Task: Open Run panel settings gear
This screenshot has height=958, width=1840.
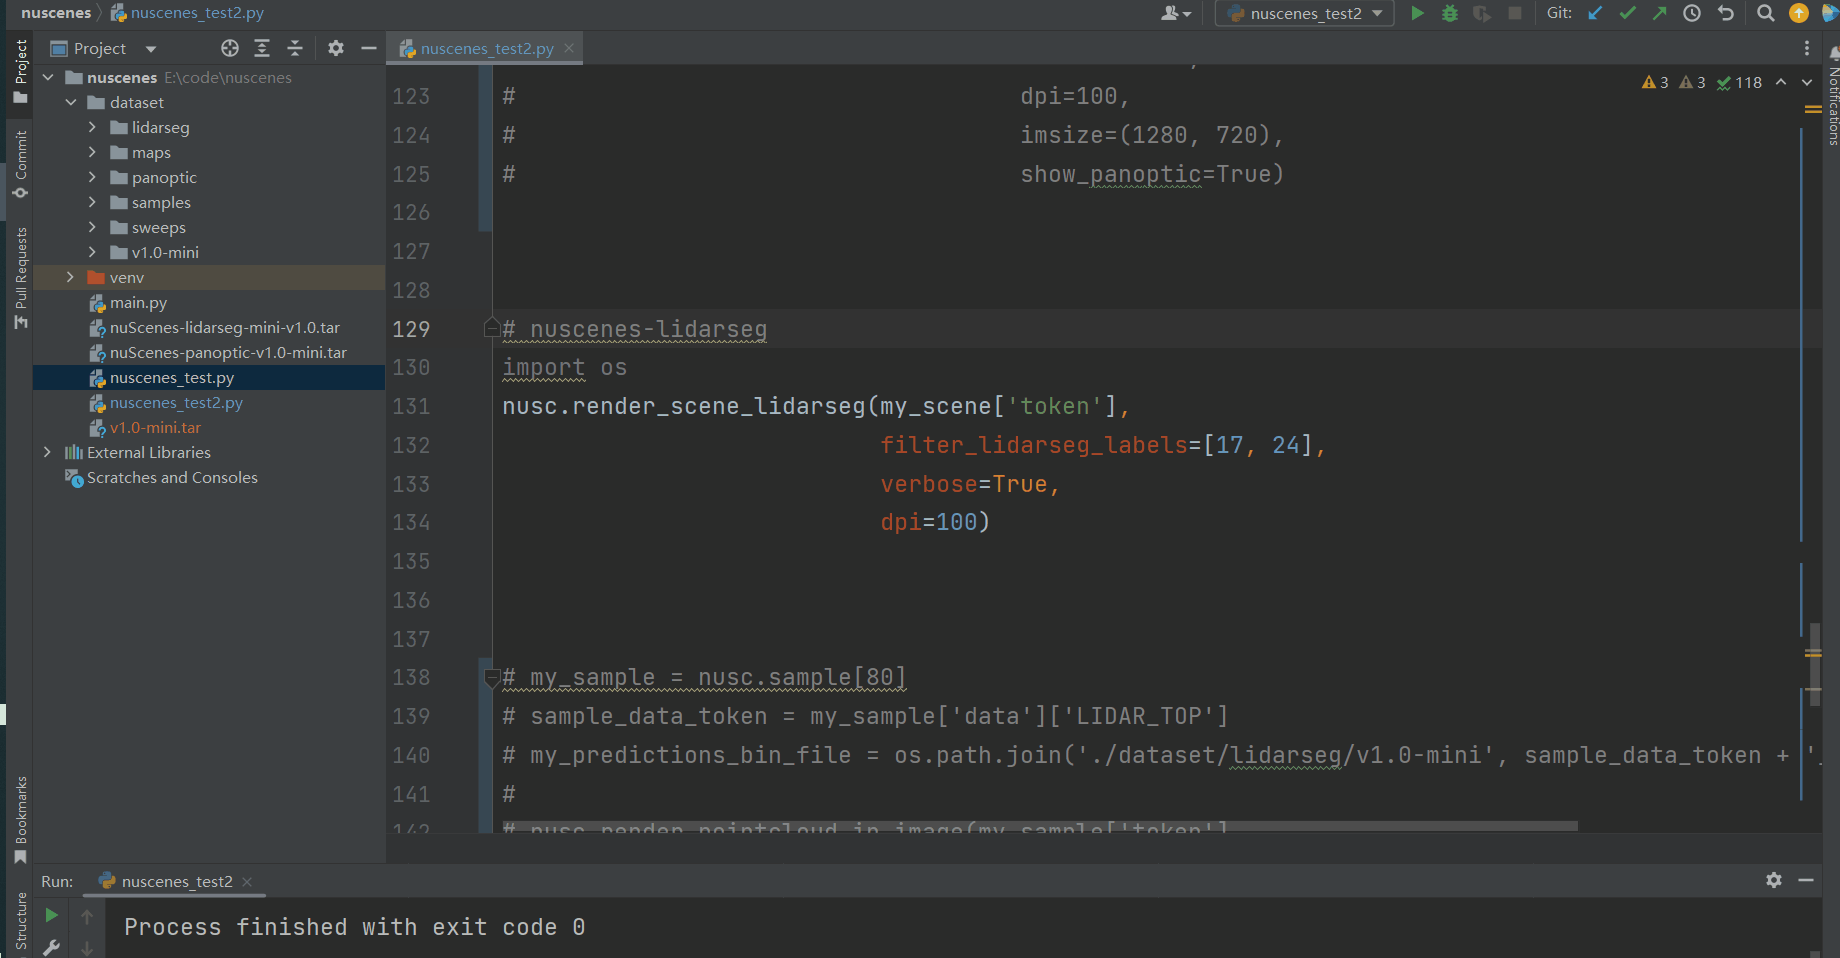Action: point(1774,880)
